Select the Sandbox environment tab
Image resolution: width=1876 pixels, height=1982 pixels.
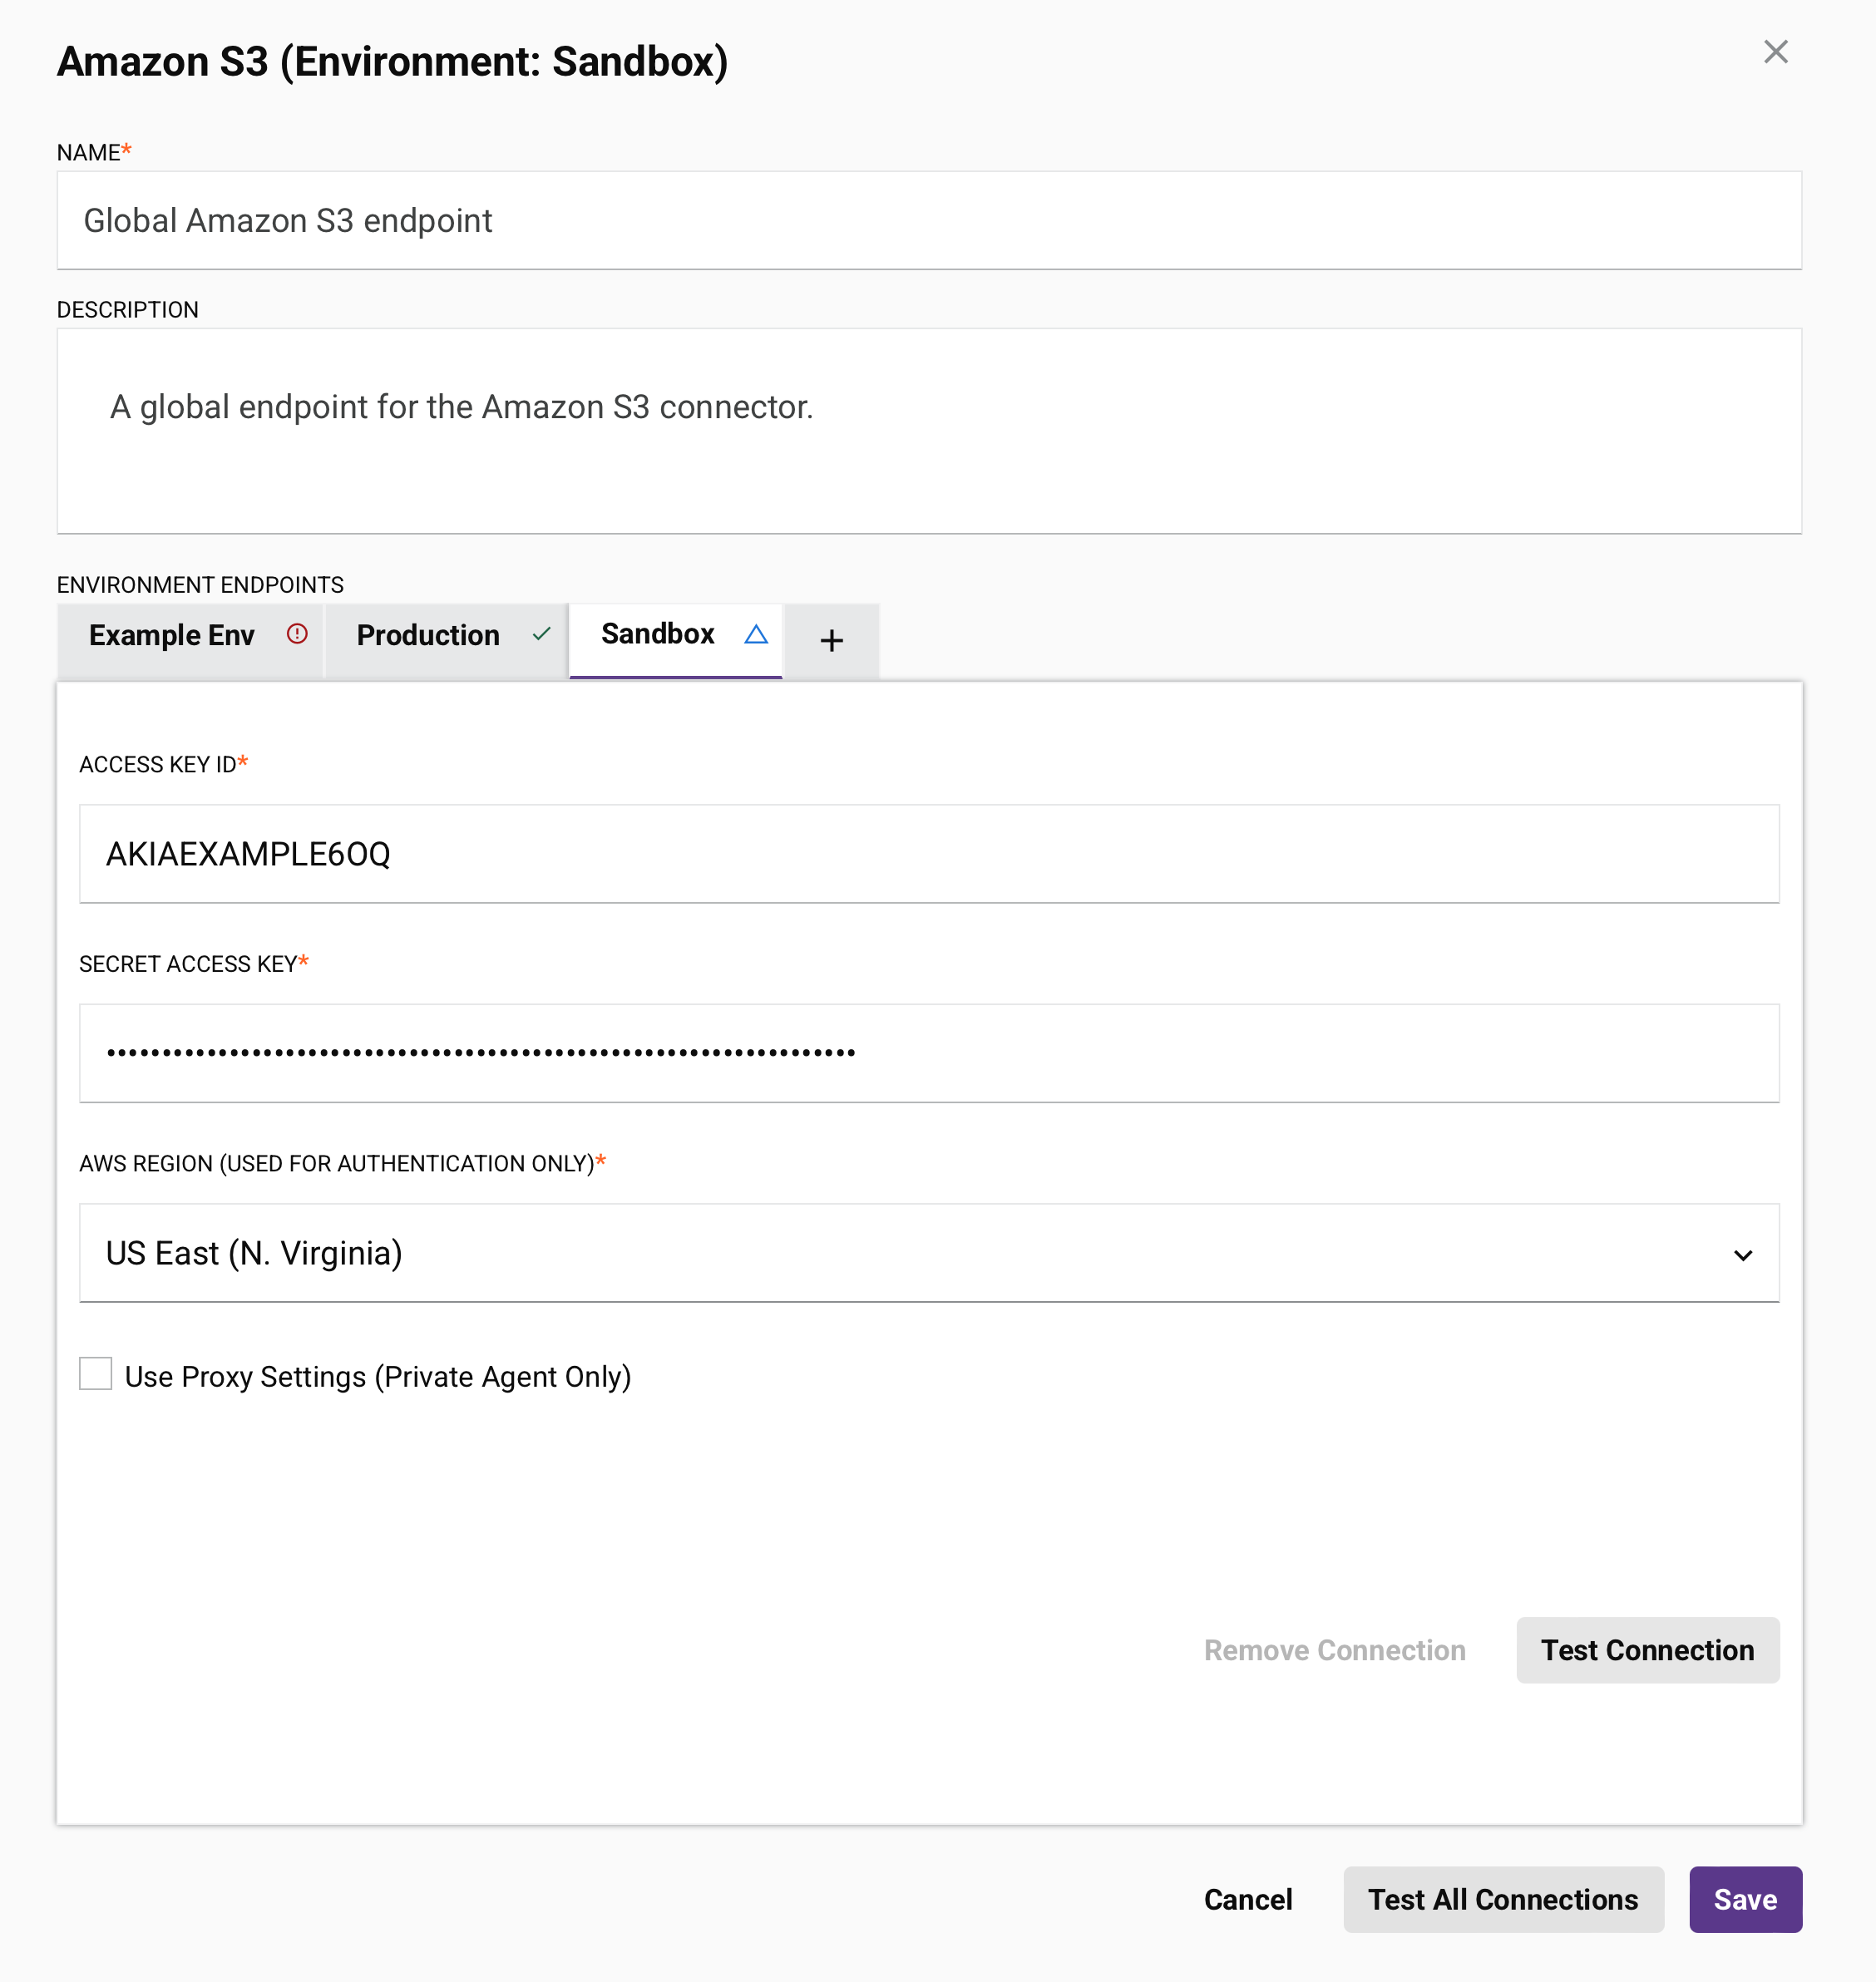[657, 634]
